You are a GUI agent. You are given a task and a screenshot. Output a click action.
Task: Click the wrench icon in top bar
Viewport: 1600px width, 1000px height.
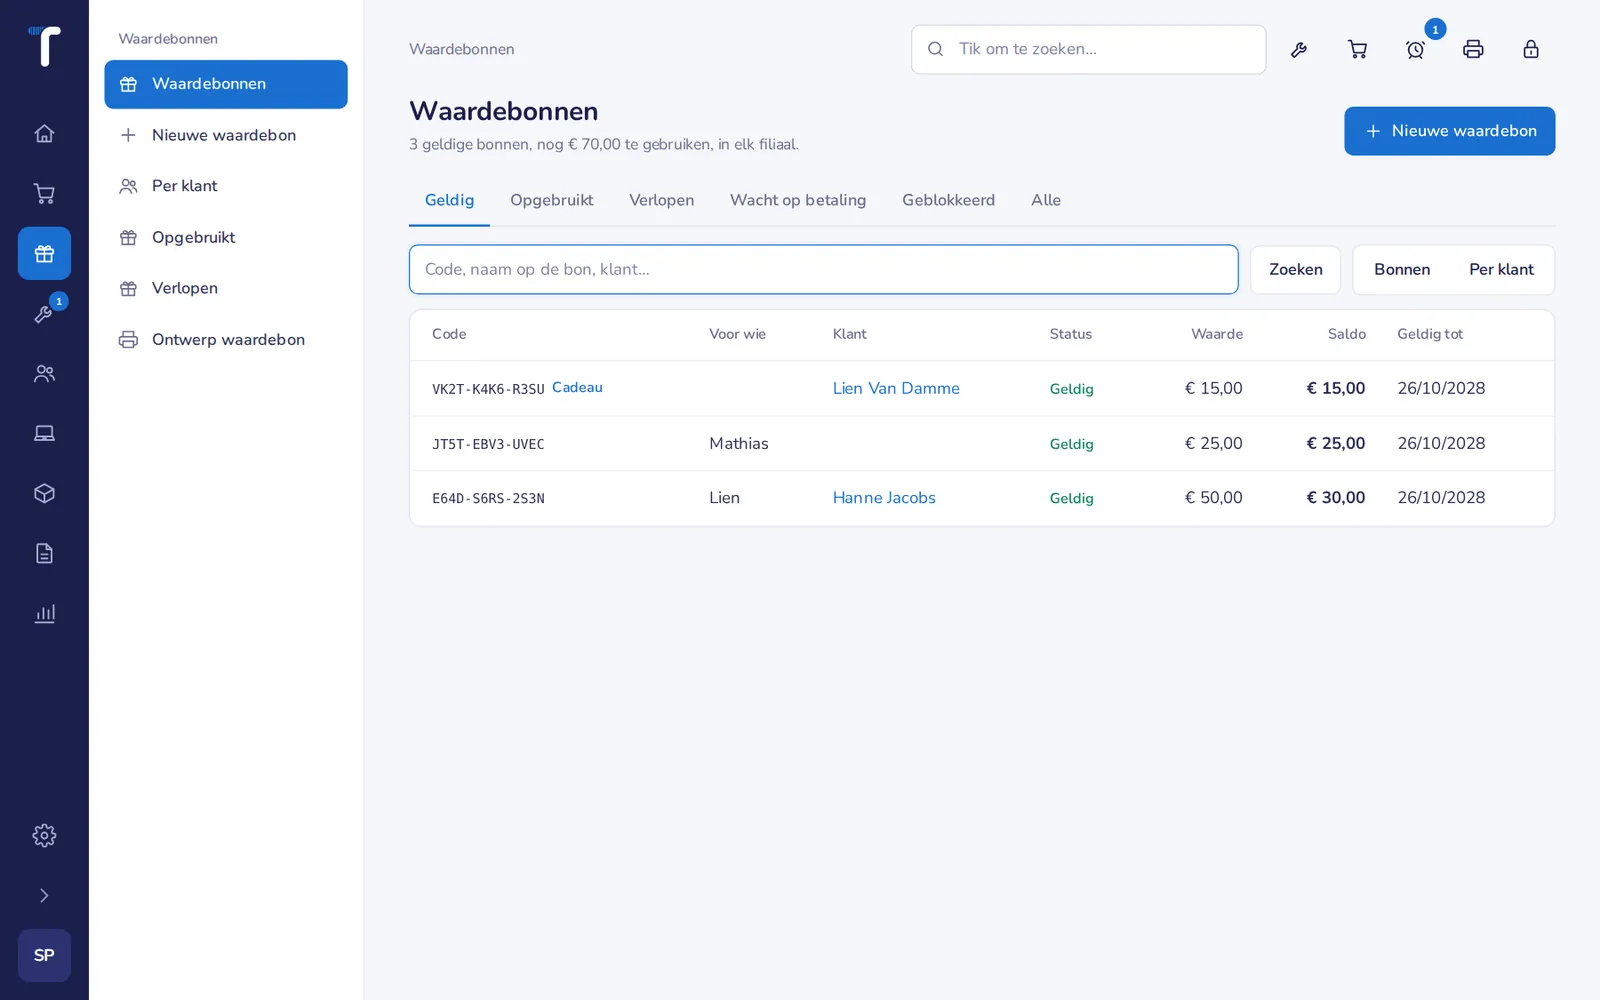(1299, 49)
